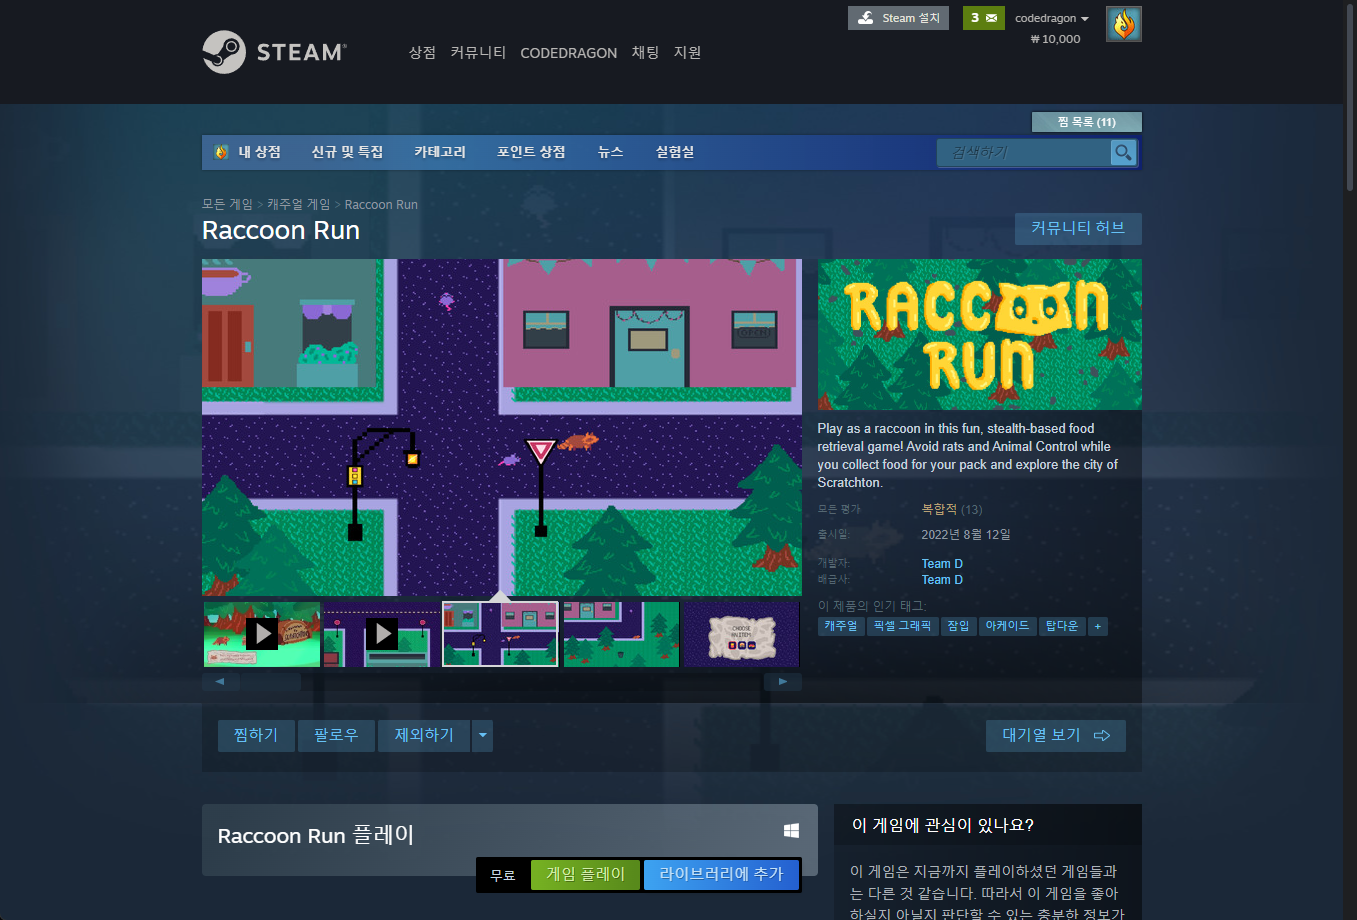This screenshot has width=1357, height=920.
Task: Open the 신규 및 특집 tab
Action: pos(347,152)
